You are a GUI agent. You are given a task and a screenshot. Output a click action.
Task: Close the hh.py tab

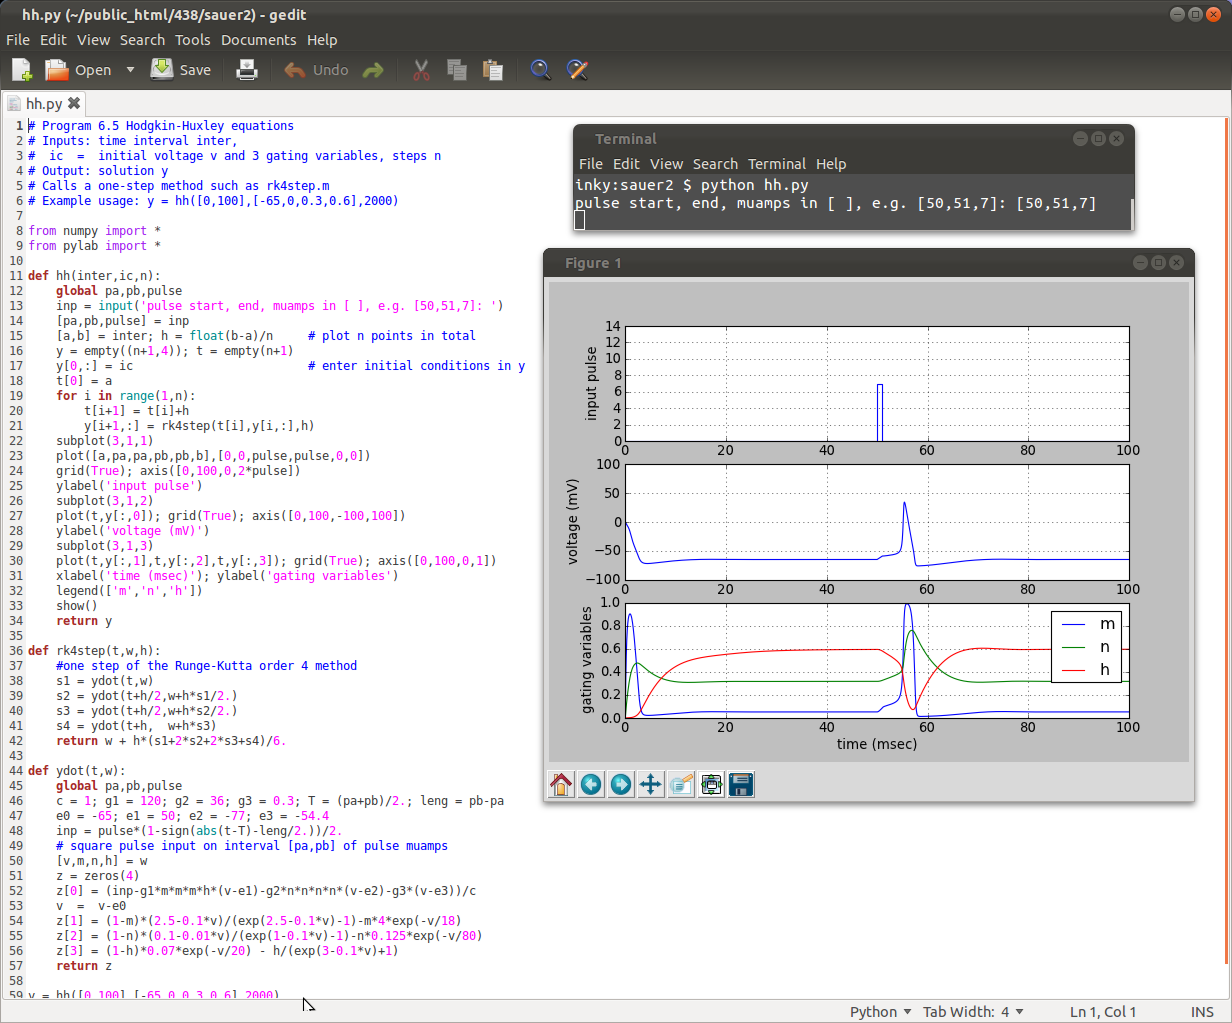(x=74, y=103)
